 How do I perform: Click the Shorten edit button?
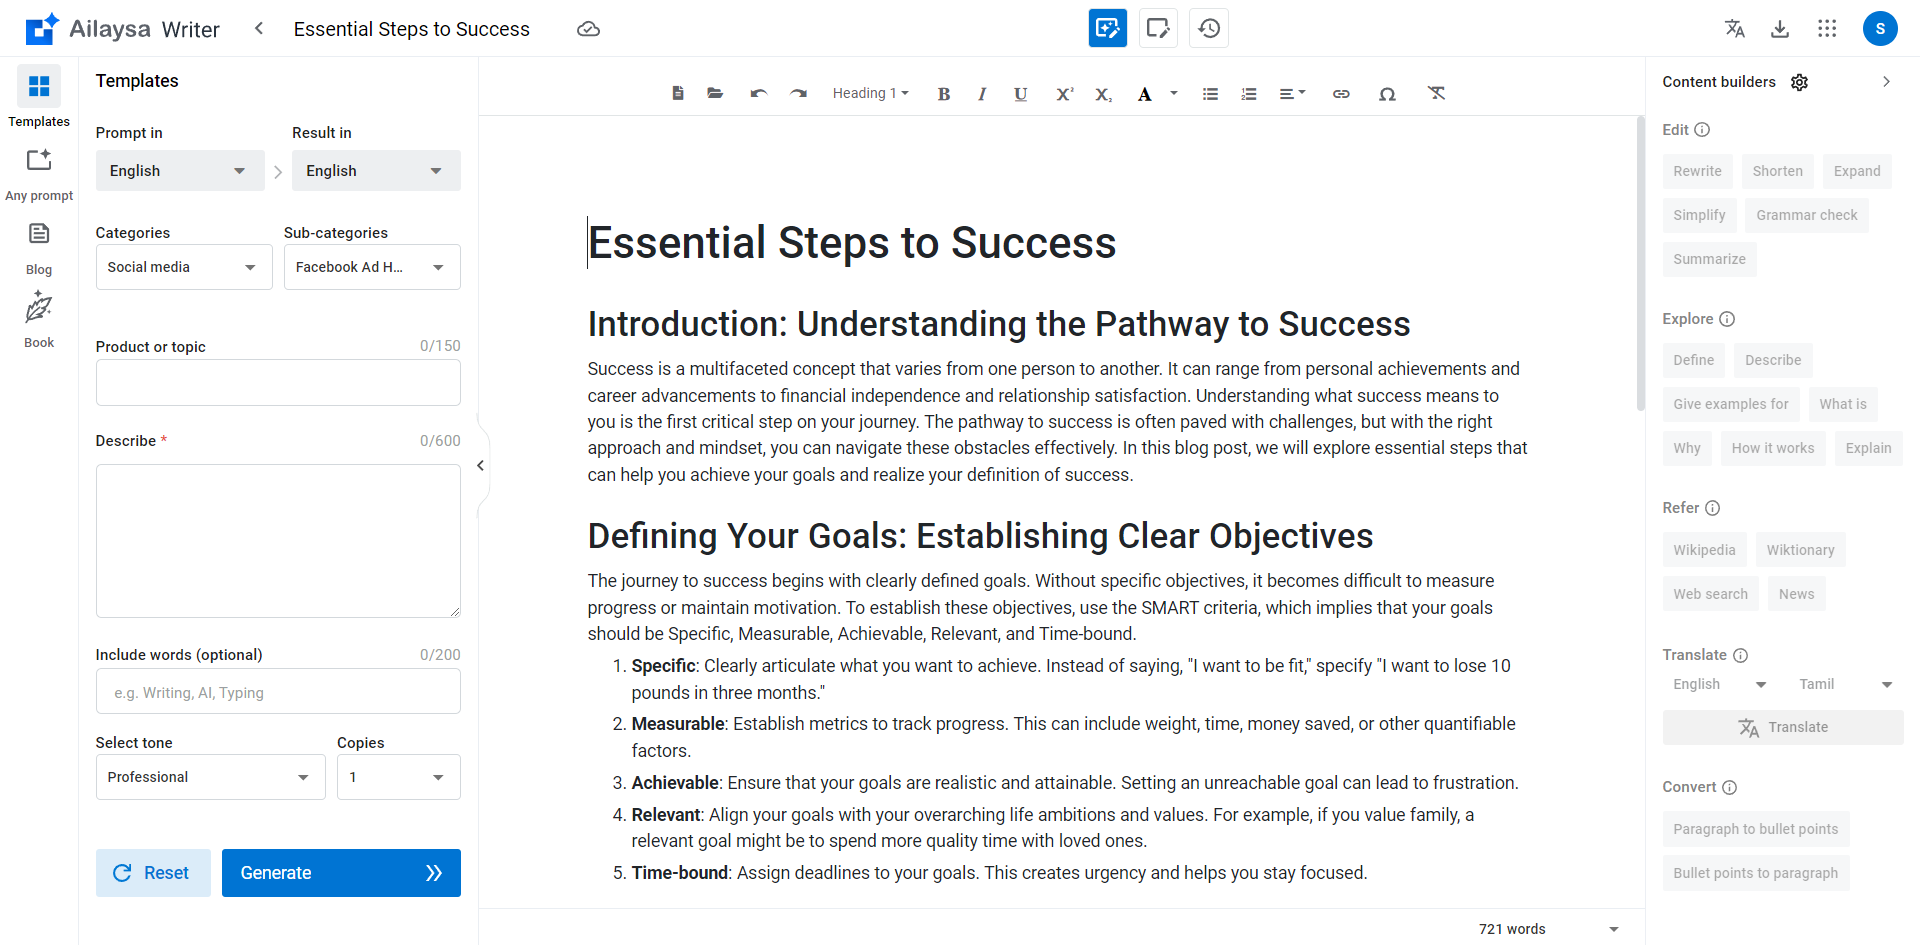coord(1777,171)
